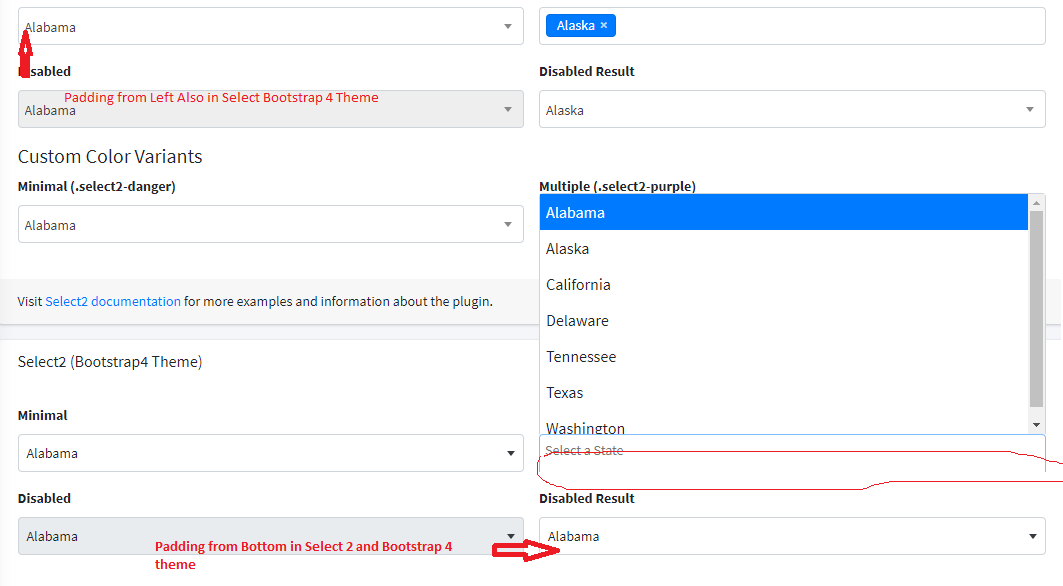Click the caret on the disabled Alaska select

point(1030,109)
